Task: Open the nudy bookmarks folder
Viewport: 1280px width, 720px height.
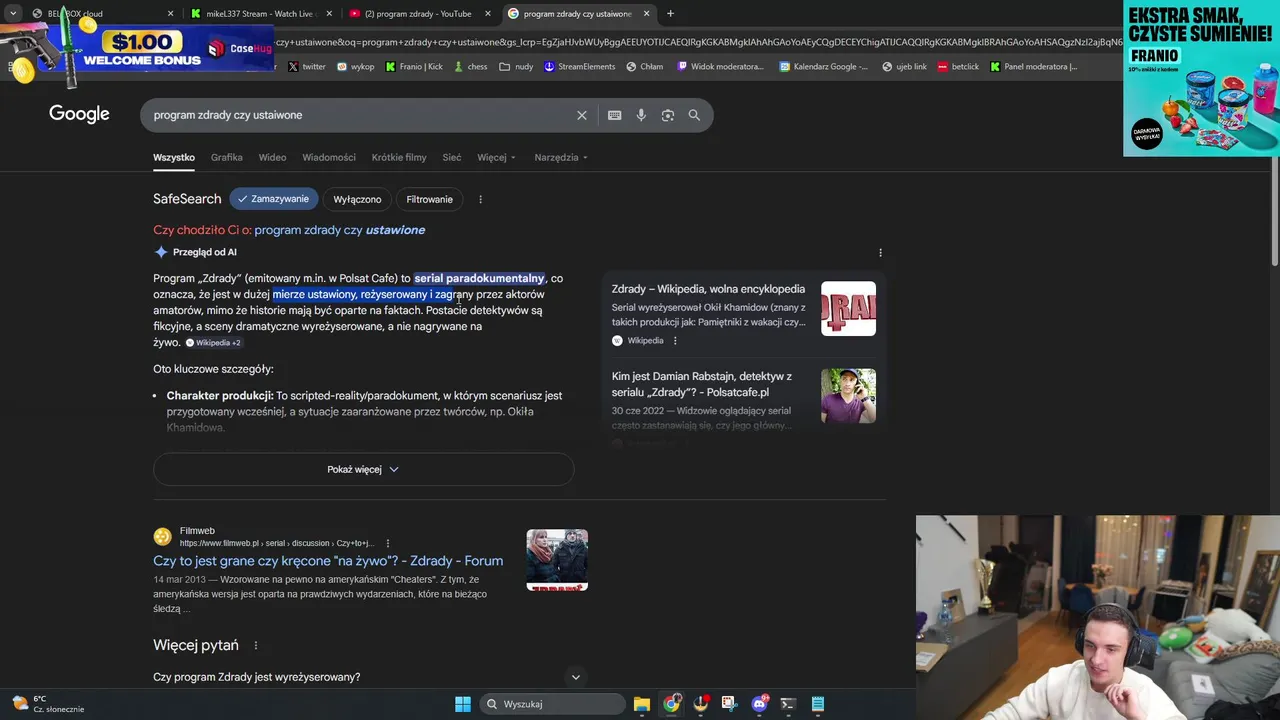Action: tap(516, 67)
